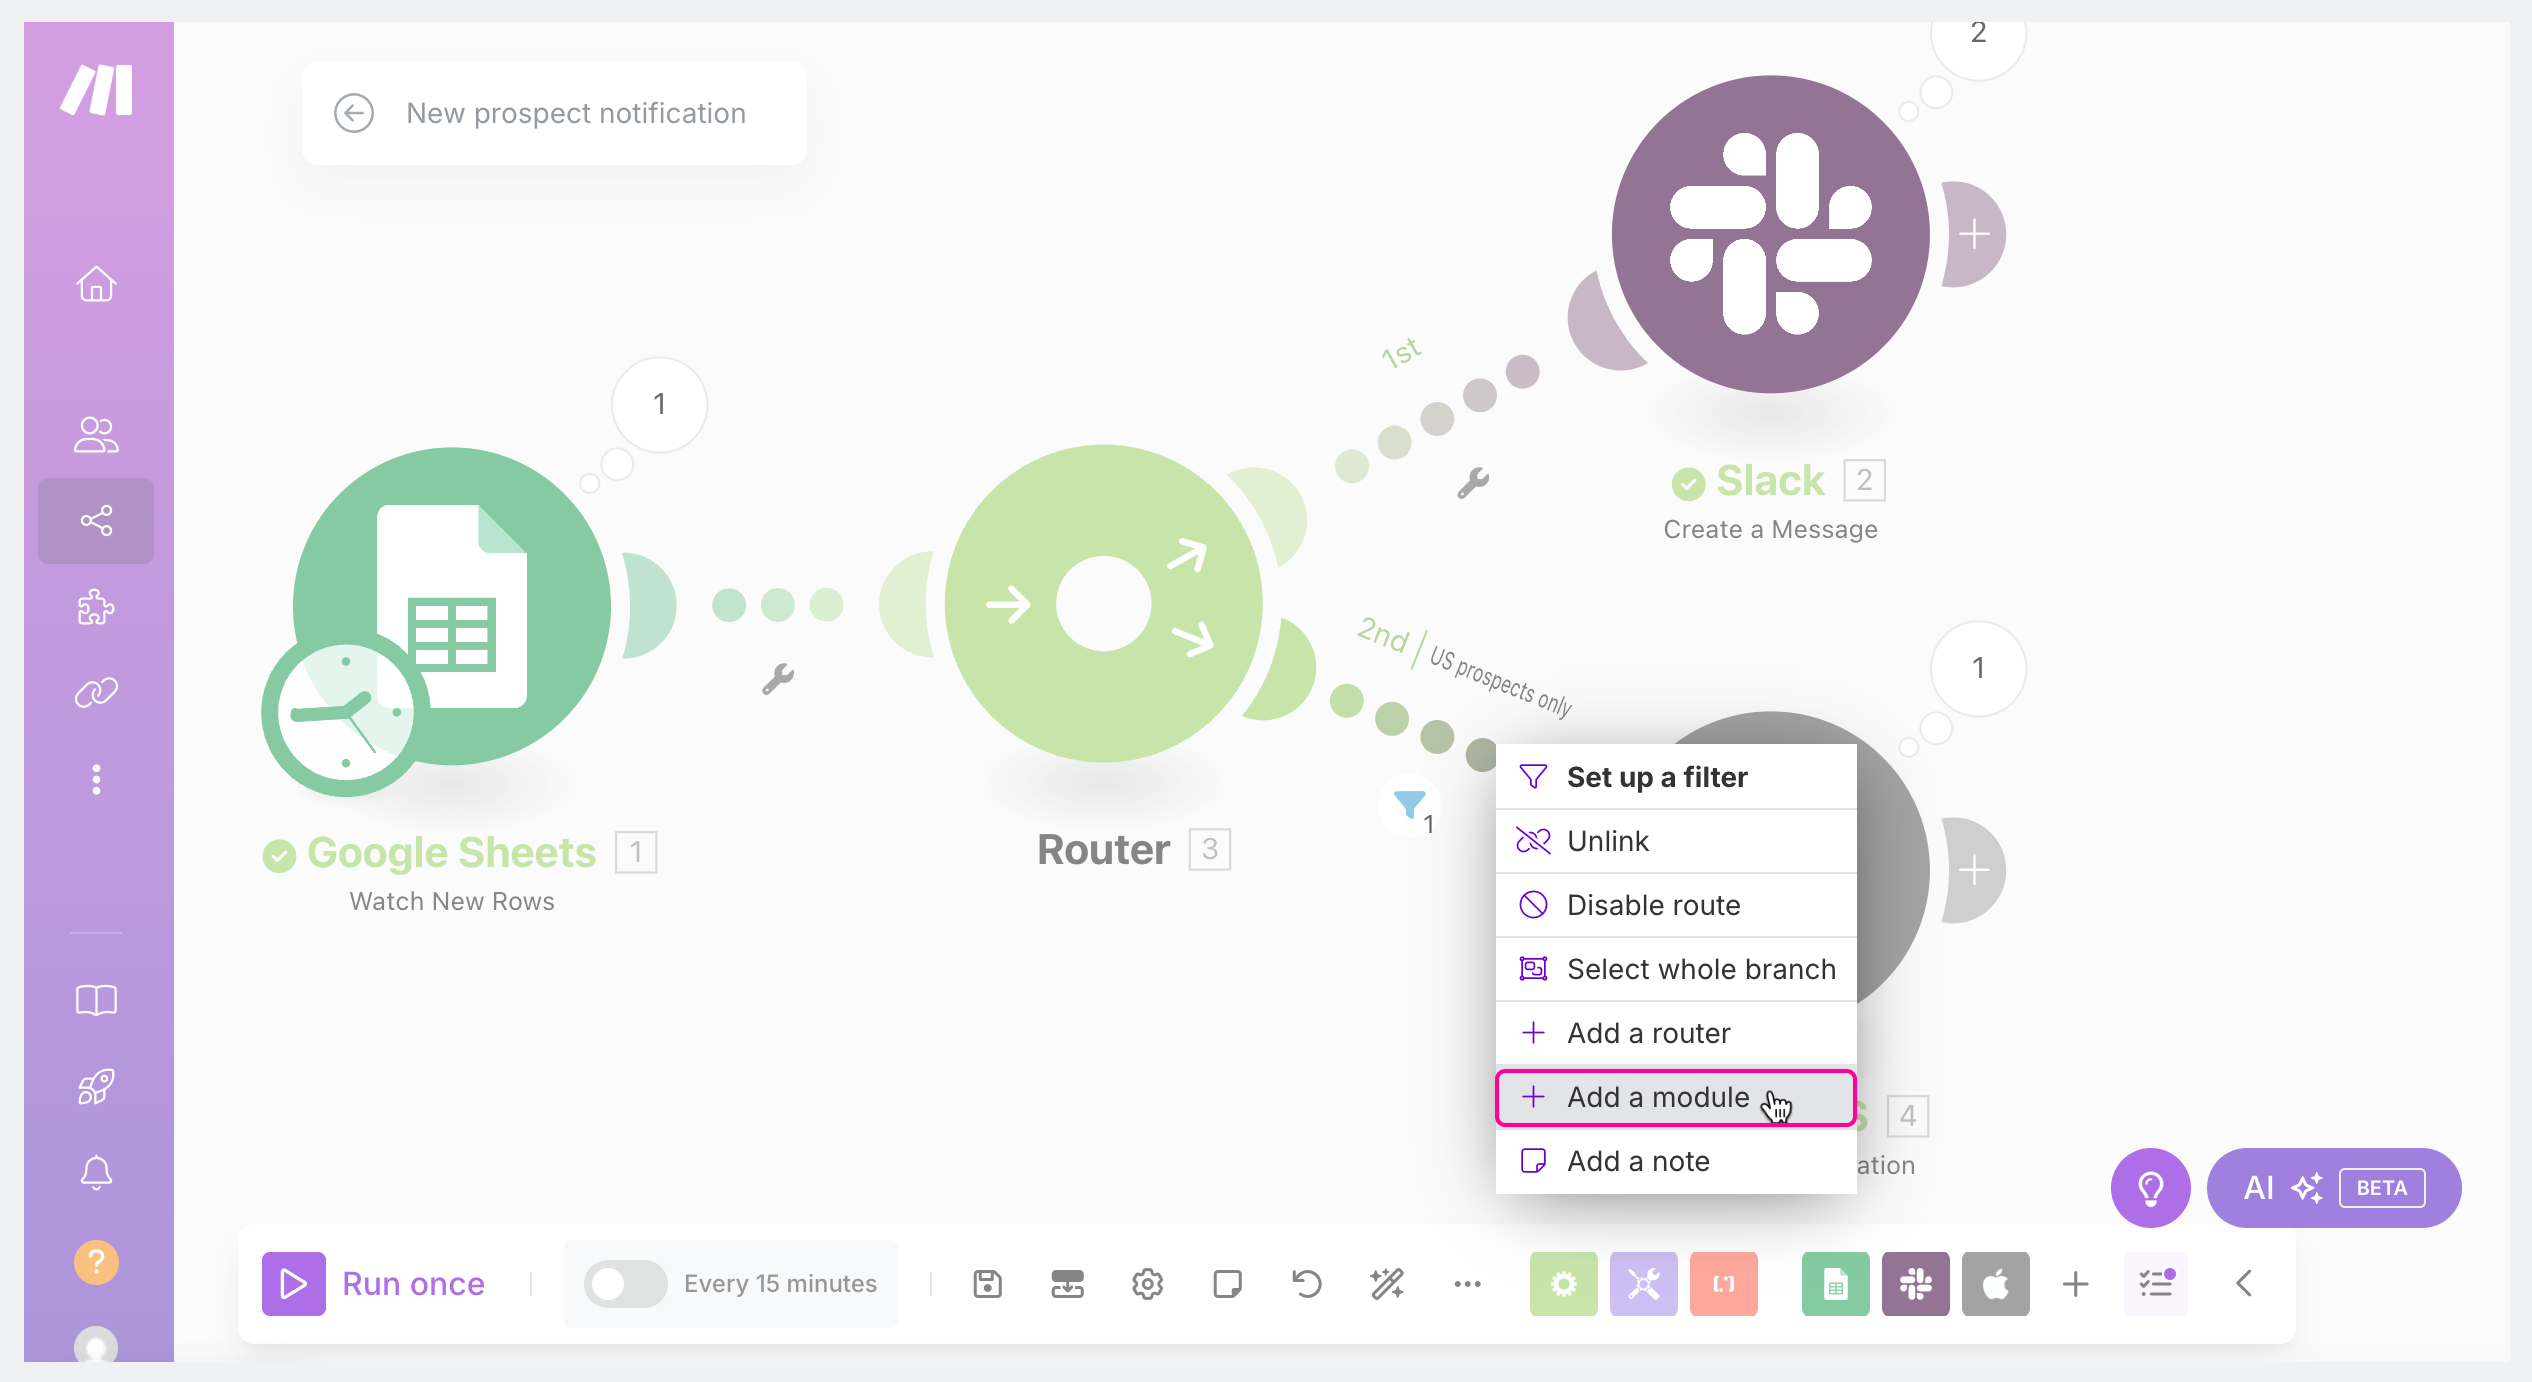Open the Home section in sidebar
This screenshot has height=1382, width=2532.
[x=96, y=284]
